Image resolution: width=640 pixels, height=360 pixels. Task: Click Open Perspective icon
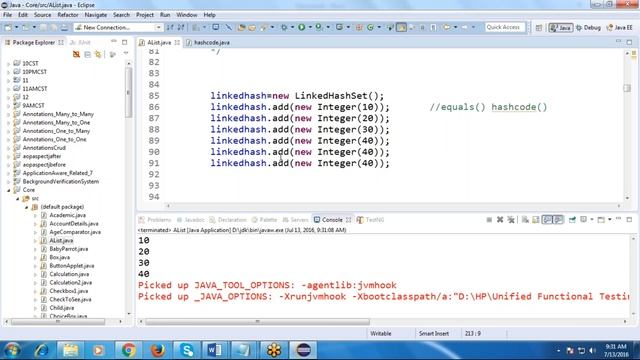[539, 28]
